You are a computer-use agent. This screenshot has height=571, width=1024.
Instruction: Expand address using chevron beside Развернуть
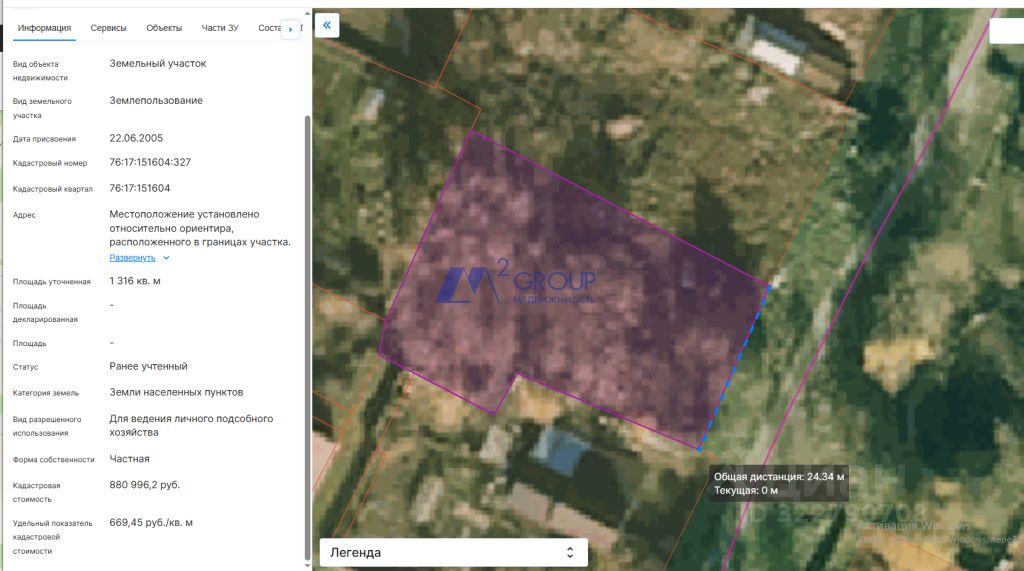(x=167, y=258)
